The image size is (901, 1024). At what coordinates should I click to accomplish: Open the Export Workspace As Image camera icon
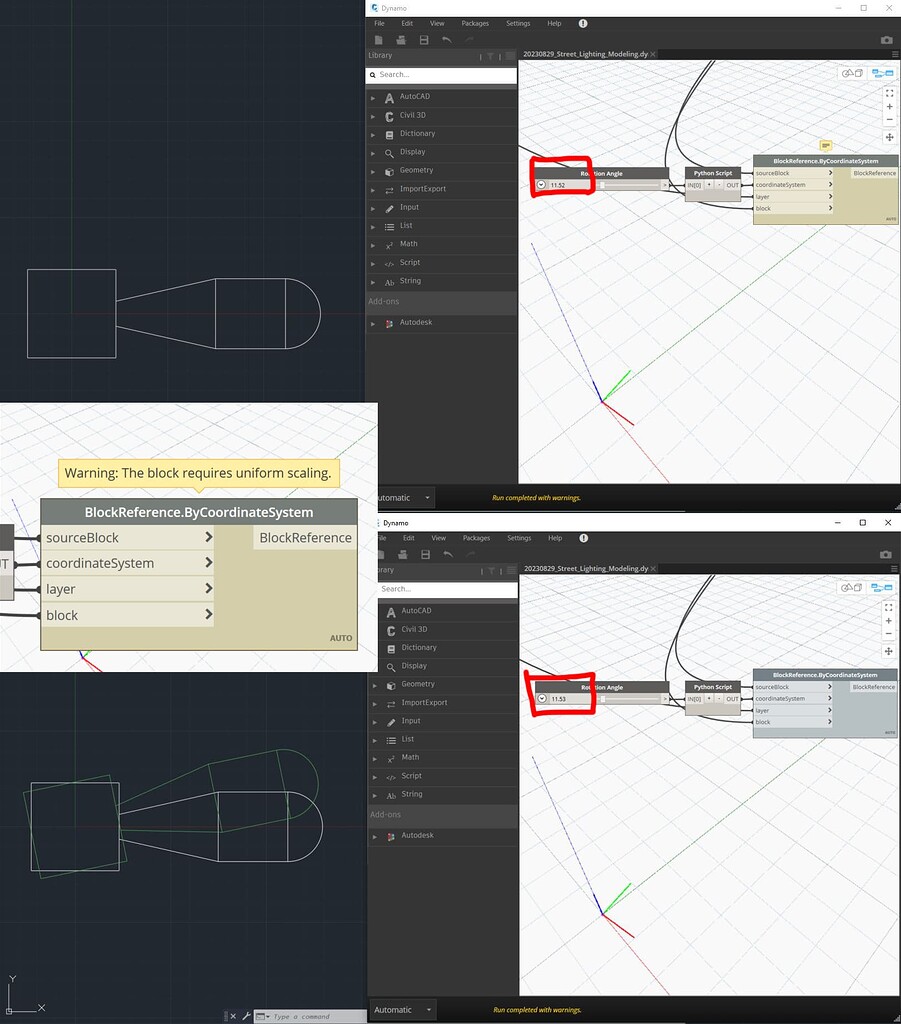point(886,40)
